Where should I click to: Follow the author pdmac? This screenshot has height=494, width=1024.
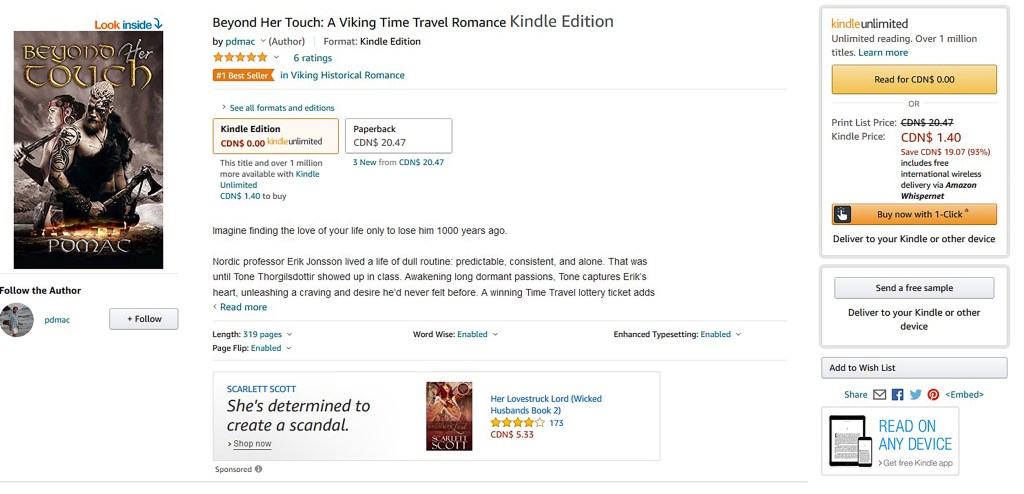click(144, 319)
